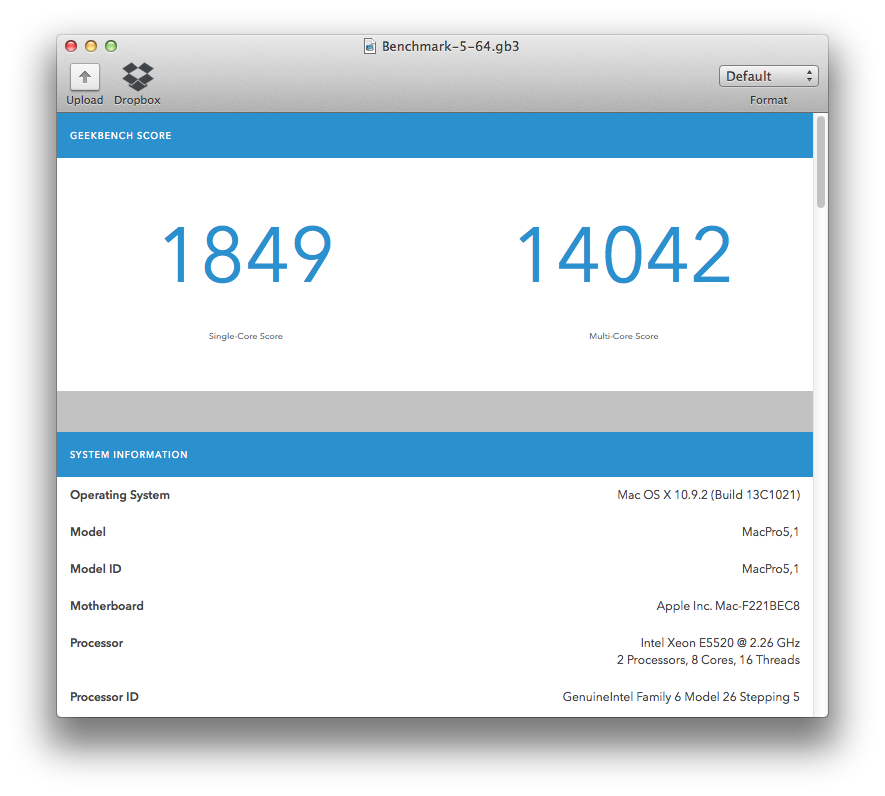Click the Motherboard row label
Image resolution: width=885 pixels, height=796 pixels.
tap(107, 606)
